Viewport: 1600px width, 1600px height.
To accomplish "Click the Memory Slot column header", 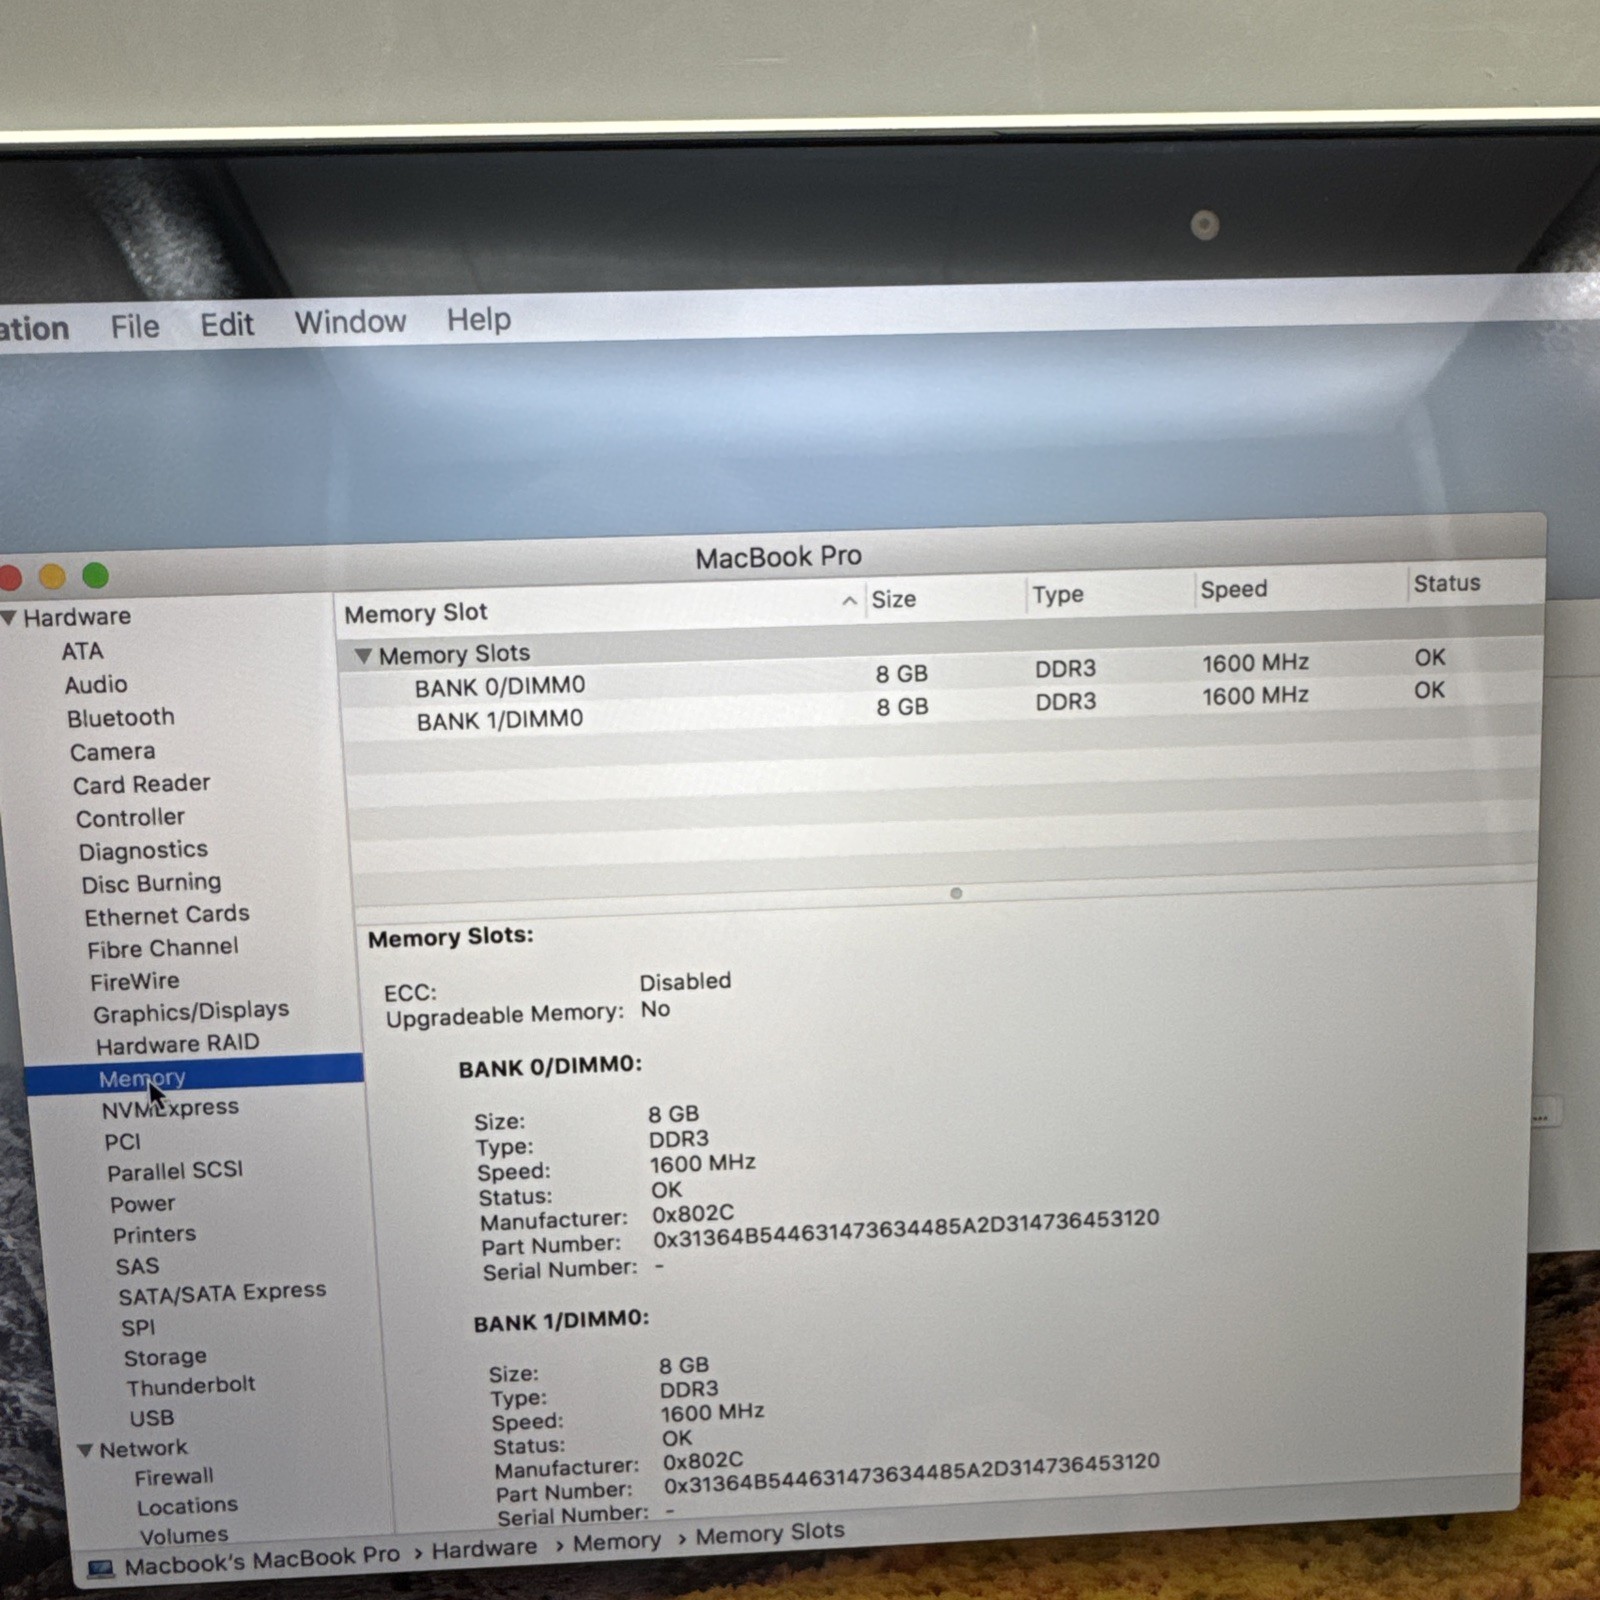I will click(416, 613).
